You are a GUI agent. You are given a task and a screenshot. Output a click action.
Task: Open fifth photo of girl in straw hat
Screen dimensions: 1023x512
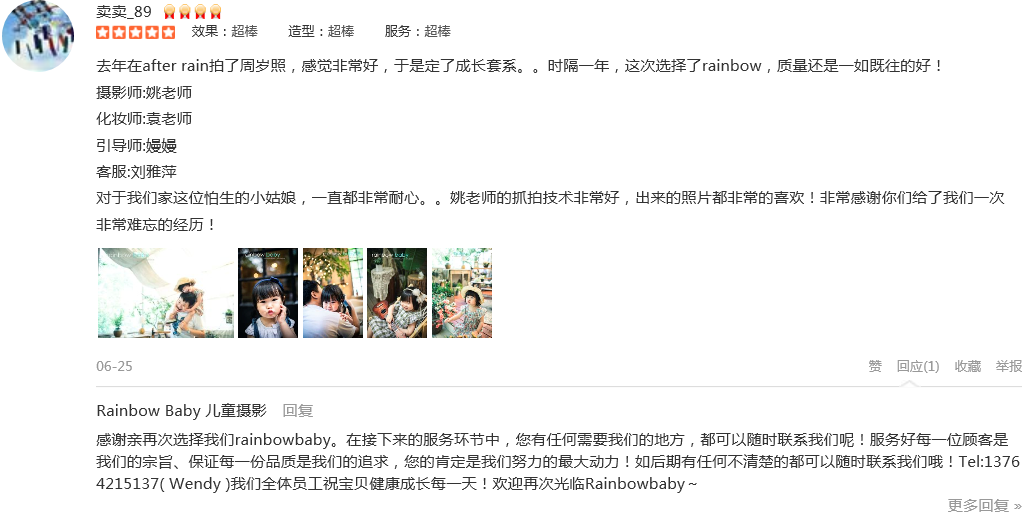[462, 293]
